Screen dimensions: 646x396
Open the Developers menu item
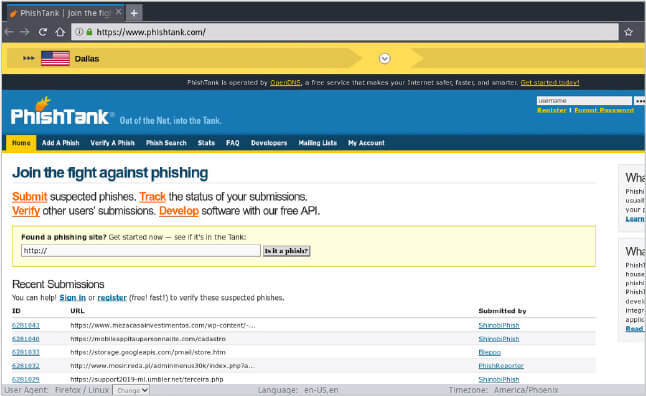coord(269,143)
